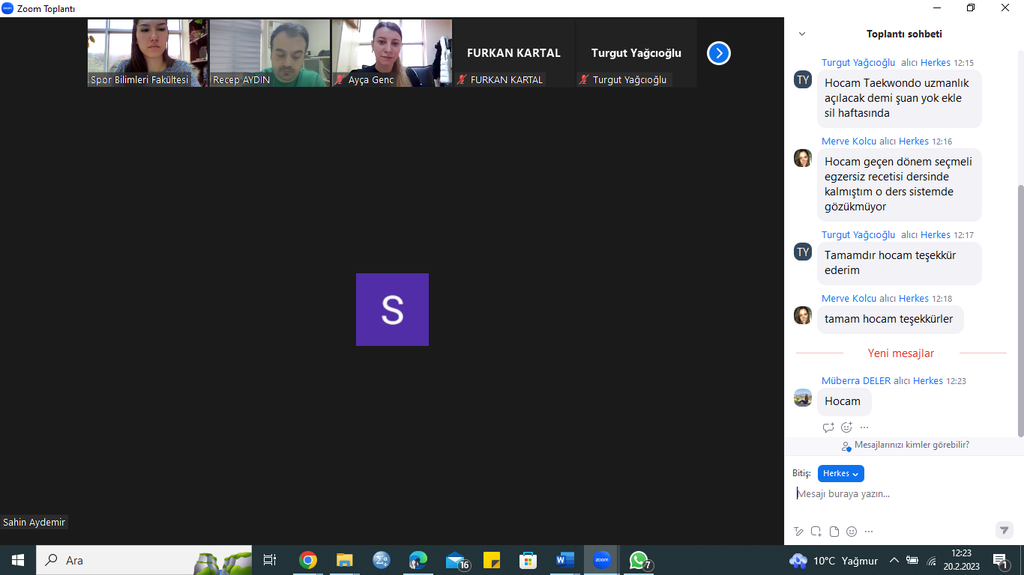1024x575 pixels.
Task: Open the emoji picker in message toolbar
Action: point(851,531)
